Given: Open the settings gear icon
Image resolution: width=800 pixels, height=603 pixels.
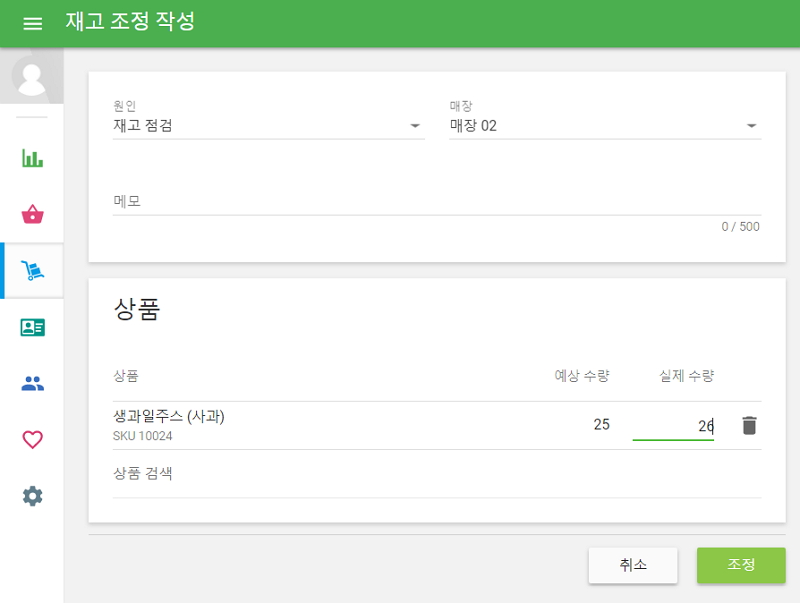Looking at the screenshot, I should pos(31,494).
